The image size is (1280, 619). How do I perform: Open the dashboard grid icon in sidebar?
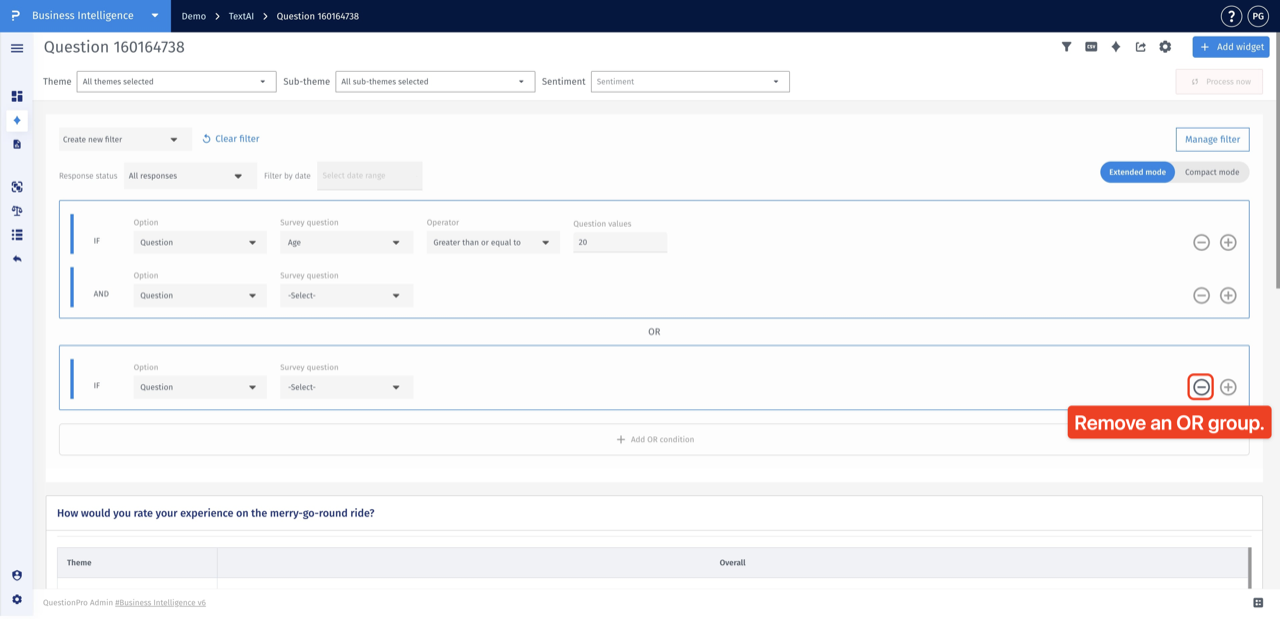[x=17, y=96]
